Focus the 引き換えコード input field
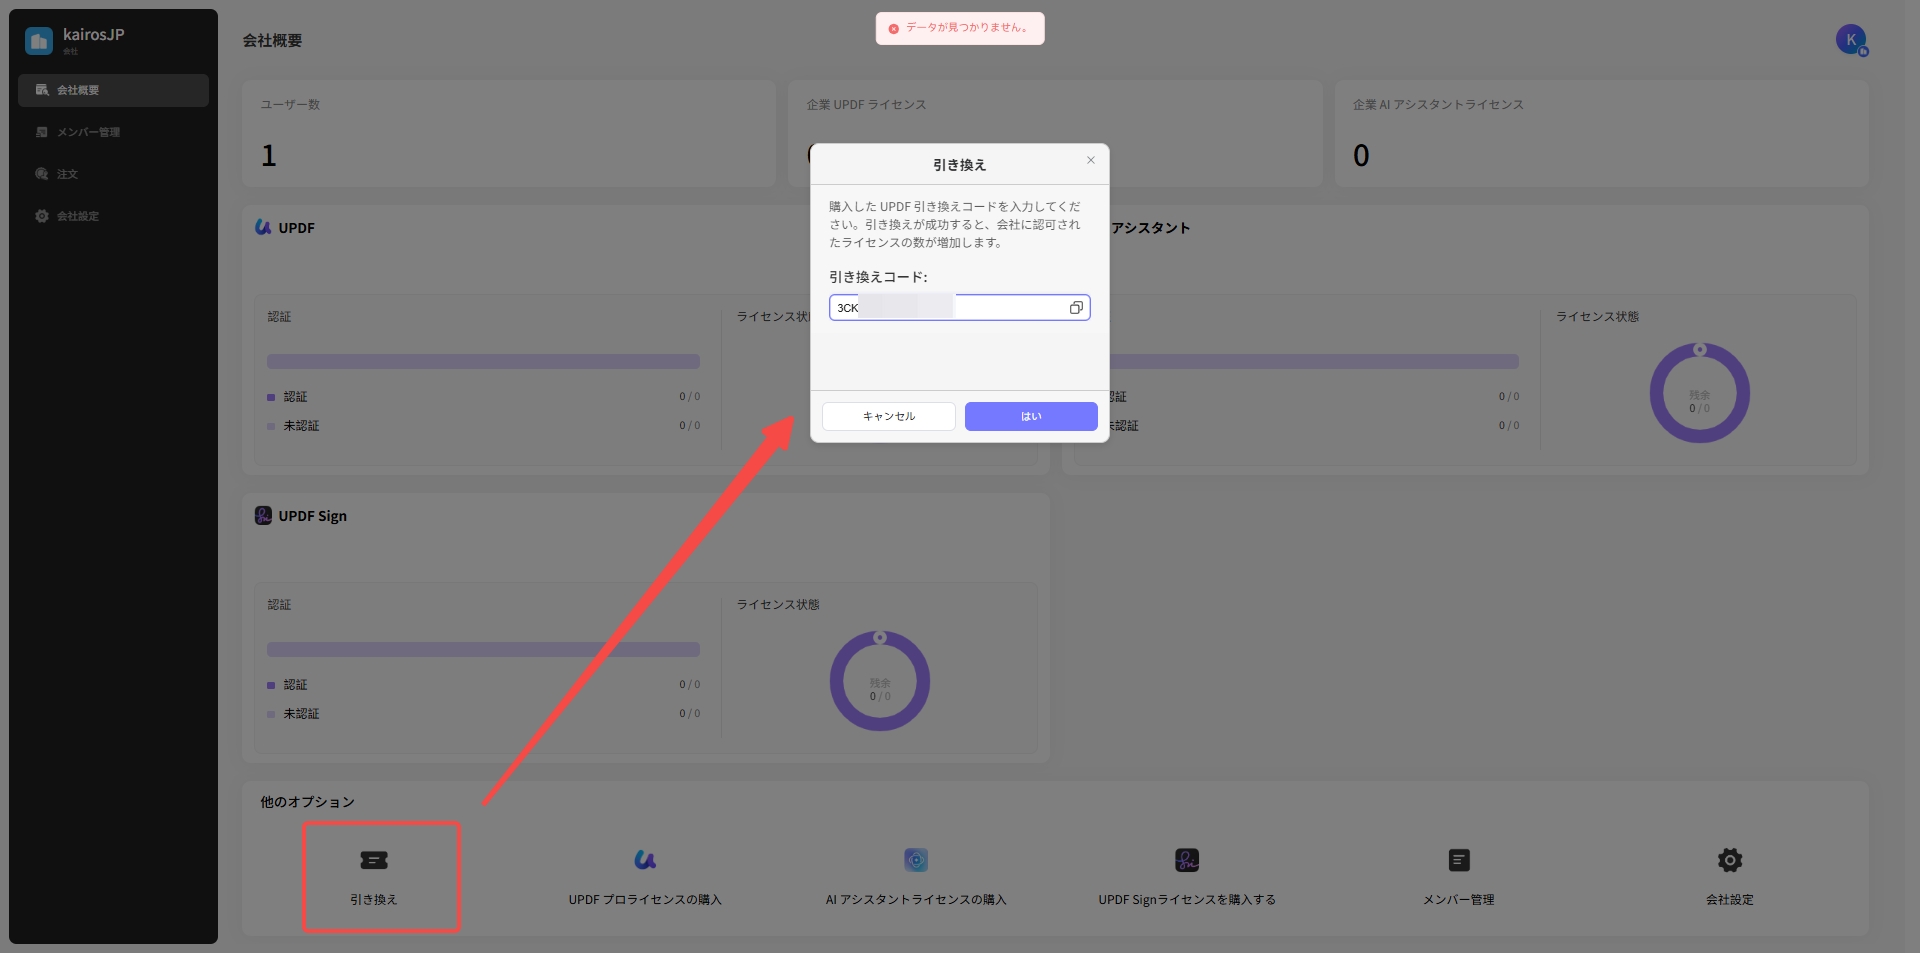Viewport: 1920px width, 953px height. click(959, 307)
